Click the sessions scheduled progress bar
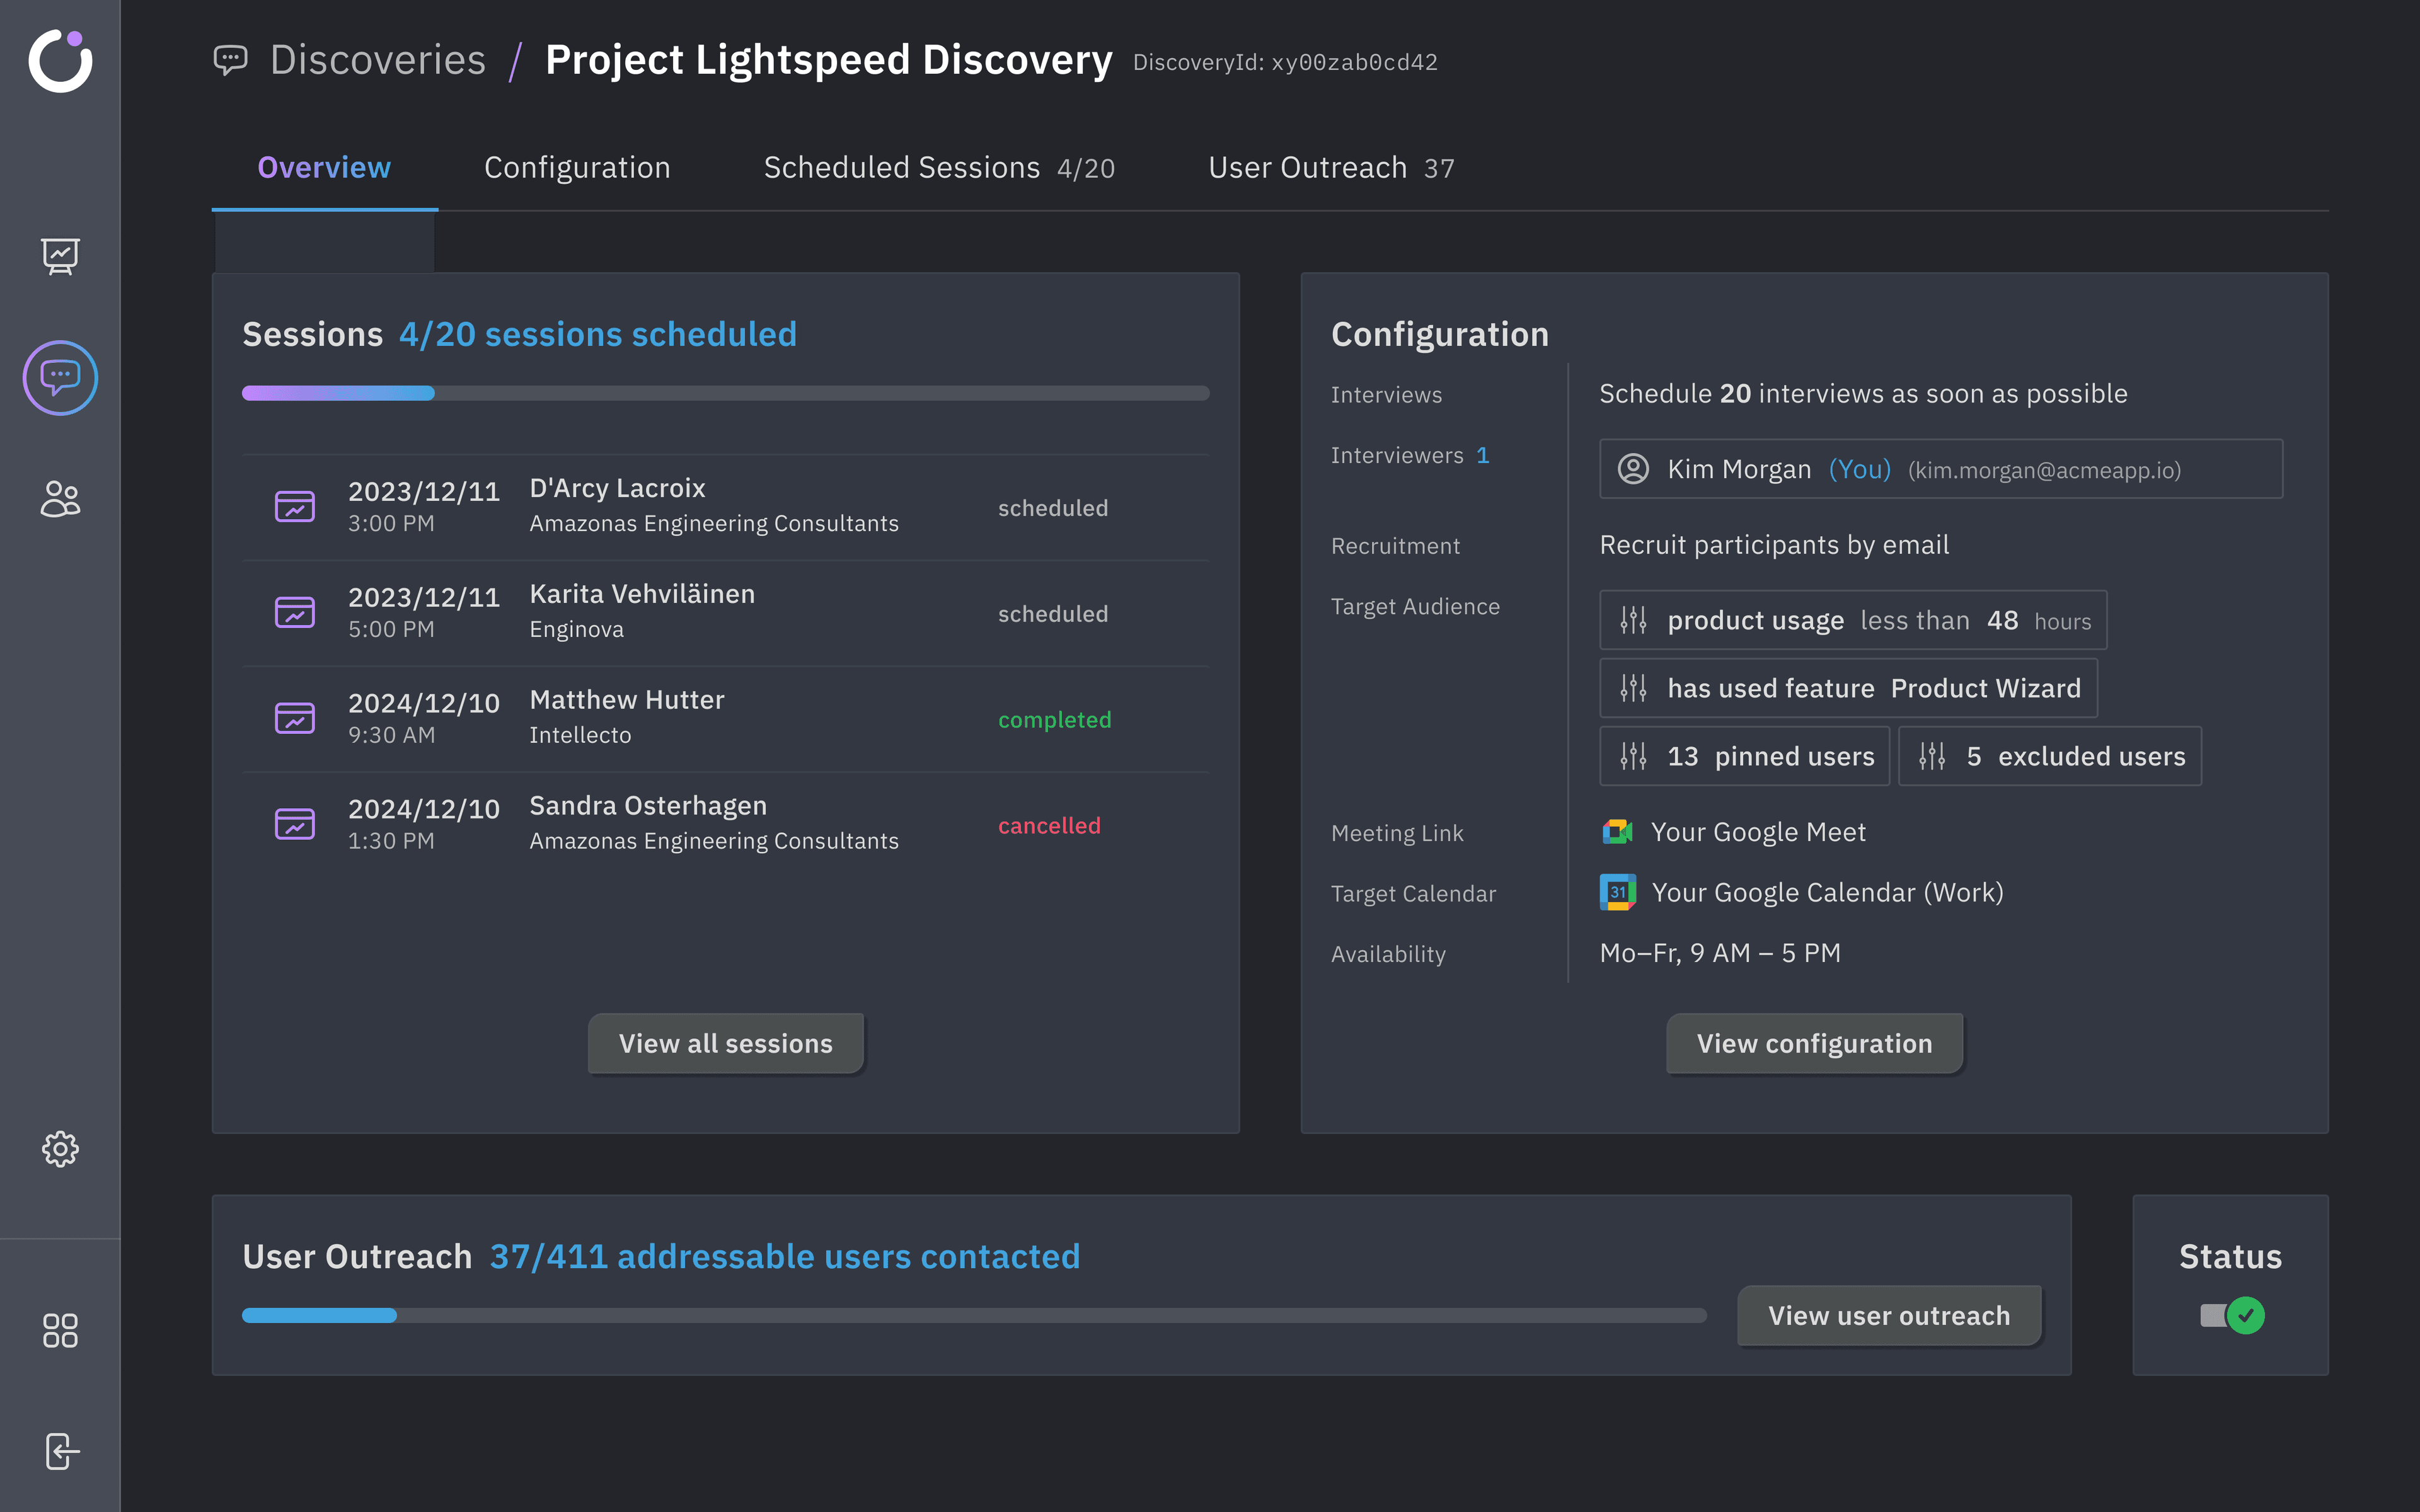 click(x=725, y=393)
